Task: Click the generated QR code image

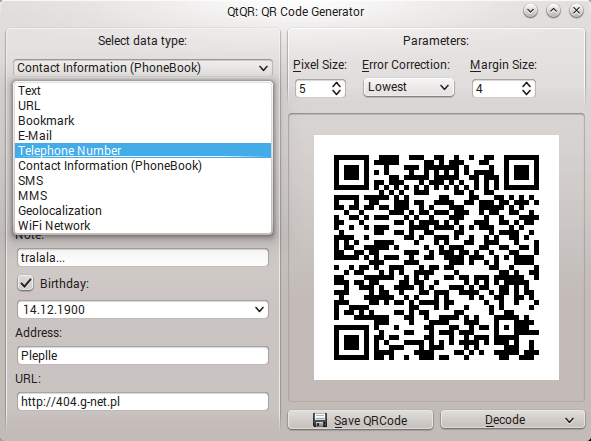Action: click(x=436, y=257)
